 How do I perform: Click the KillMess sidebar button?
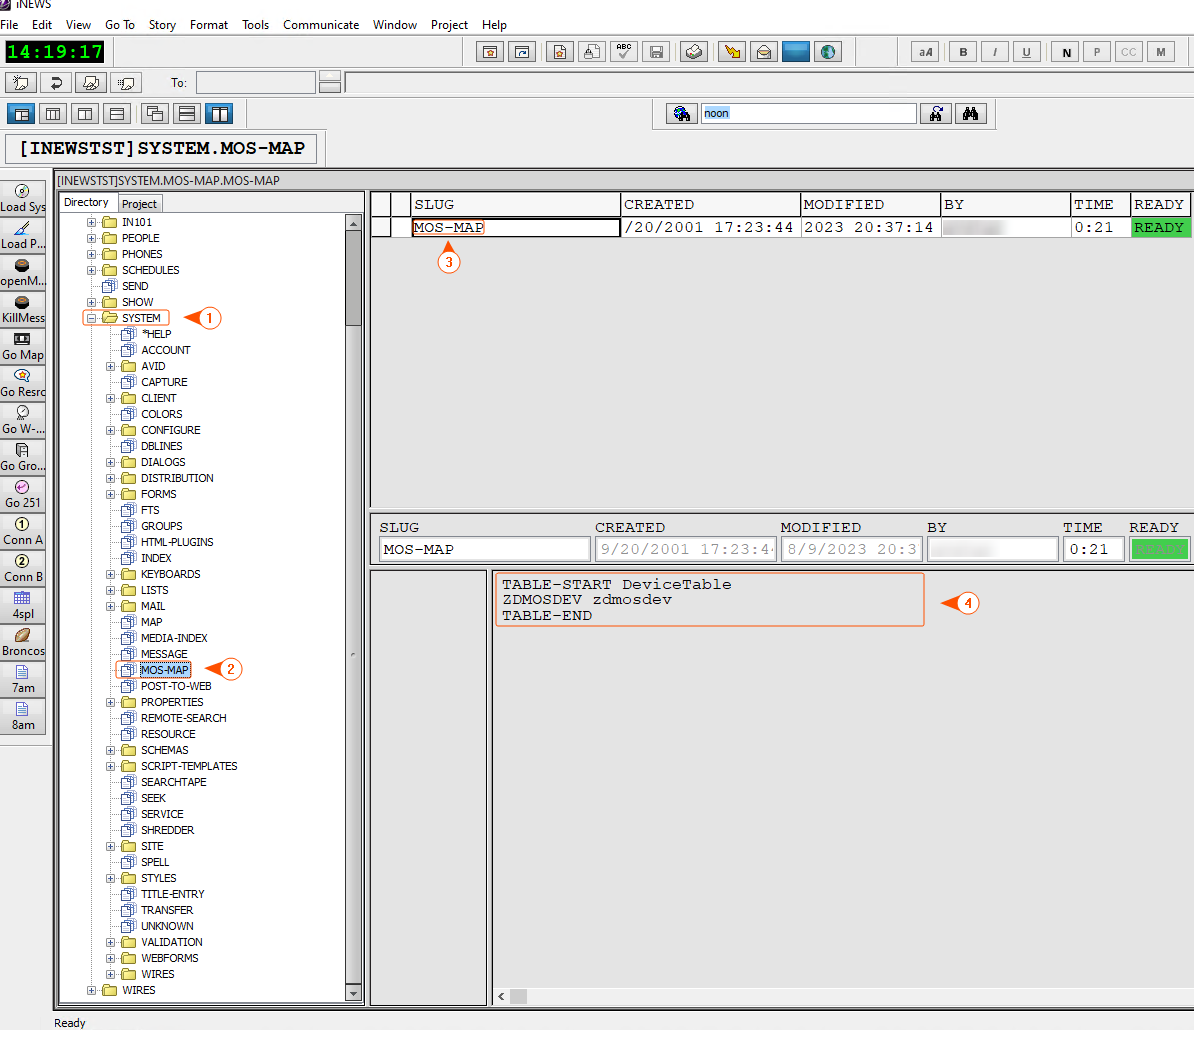23,310
